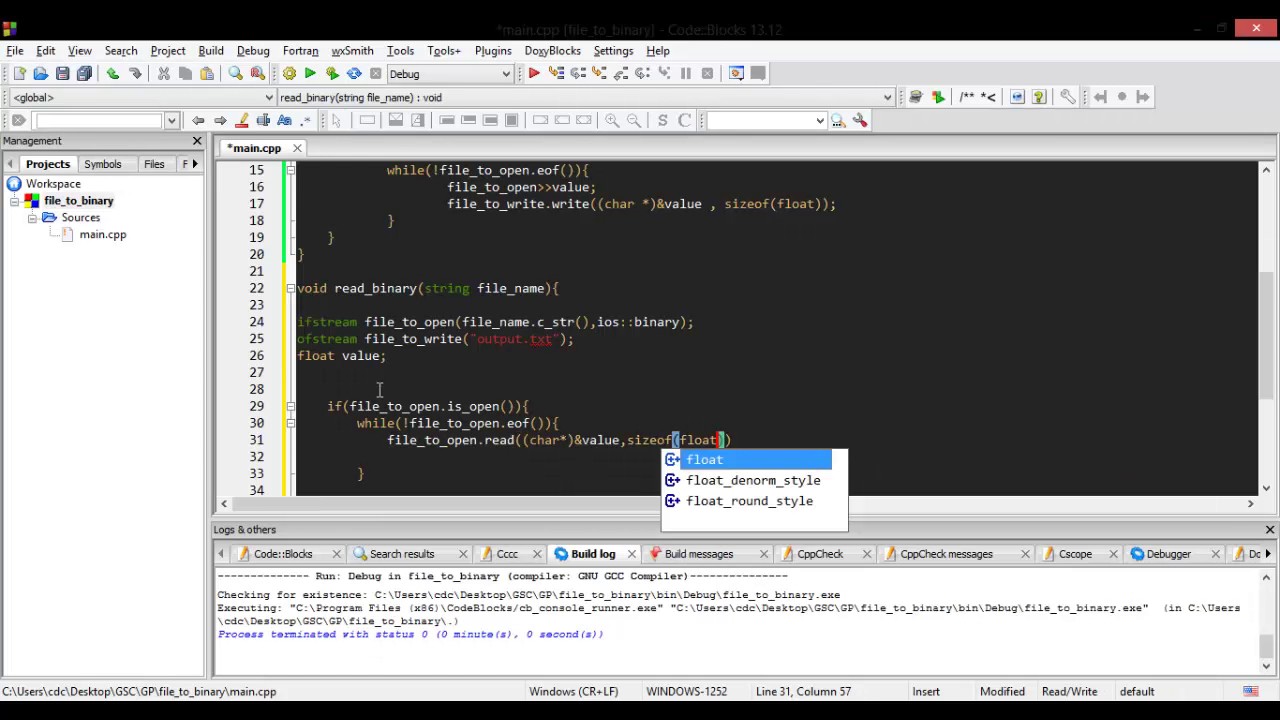
Task: Toggle selected text search icon
Action: tap(263, 121)
